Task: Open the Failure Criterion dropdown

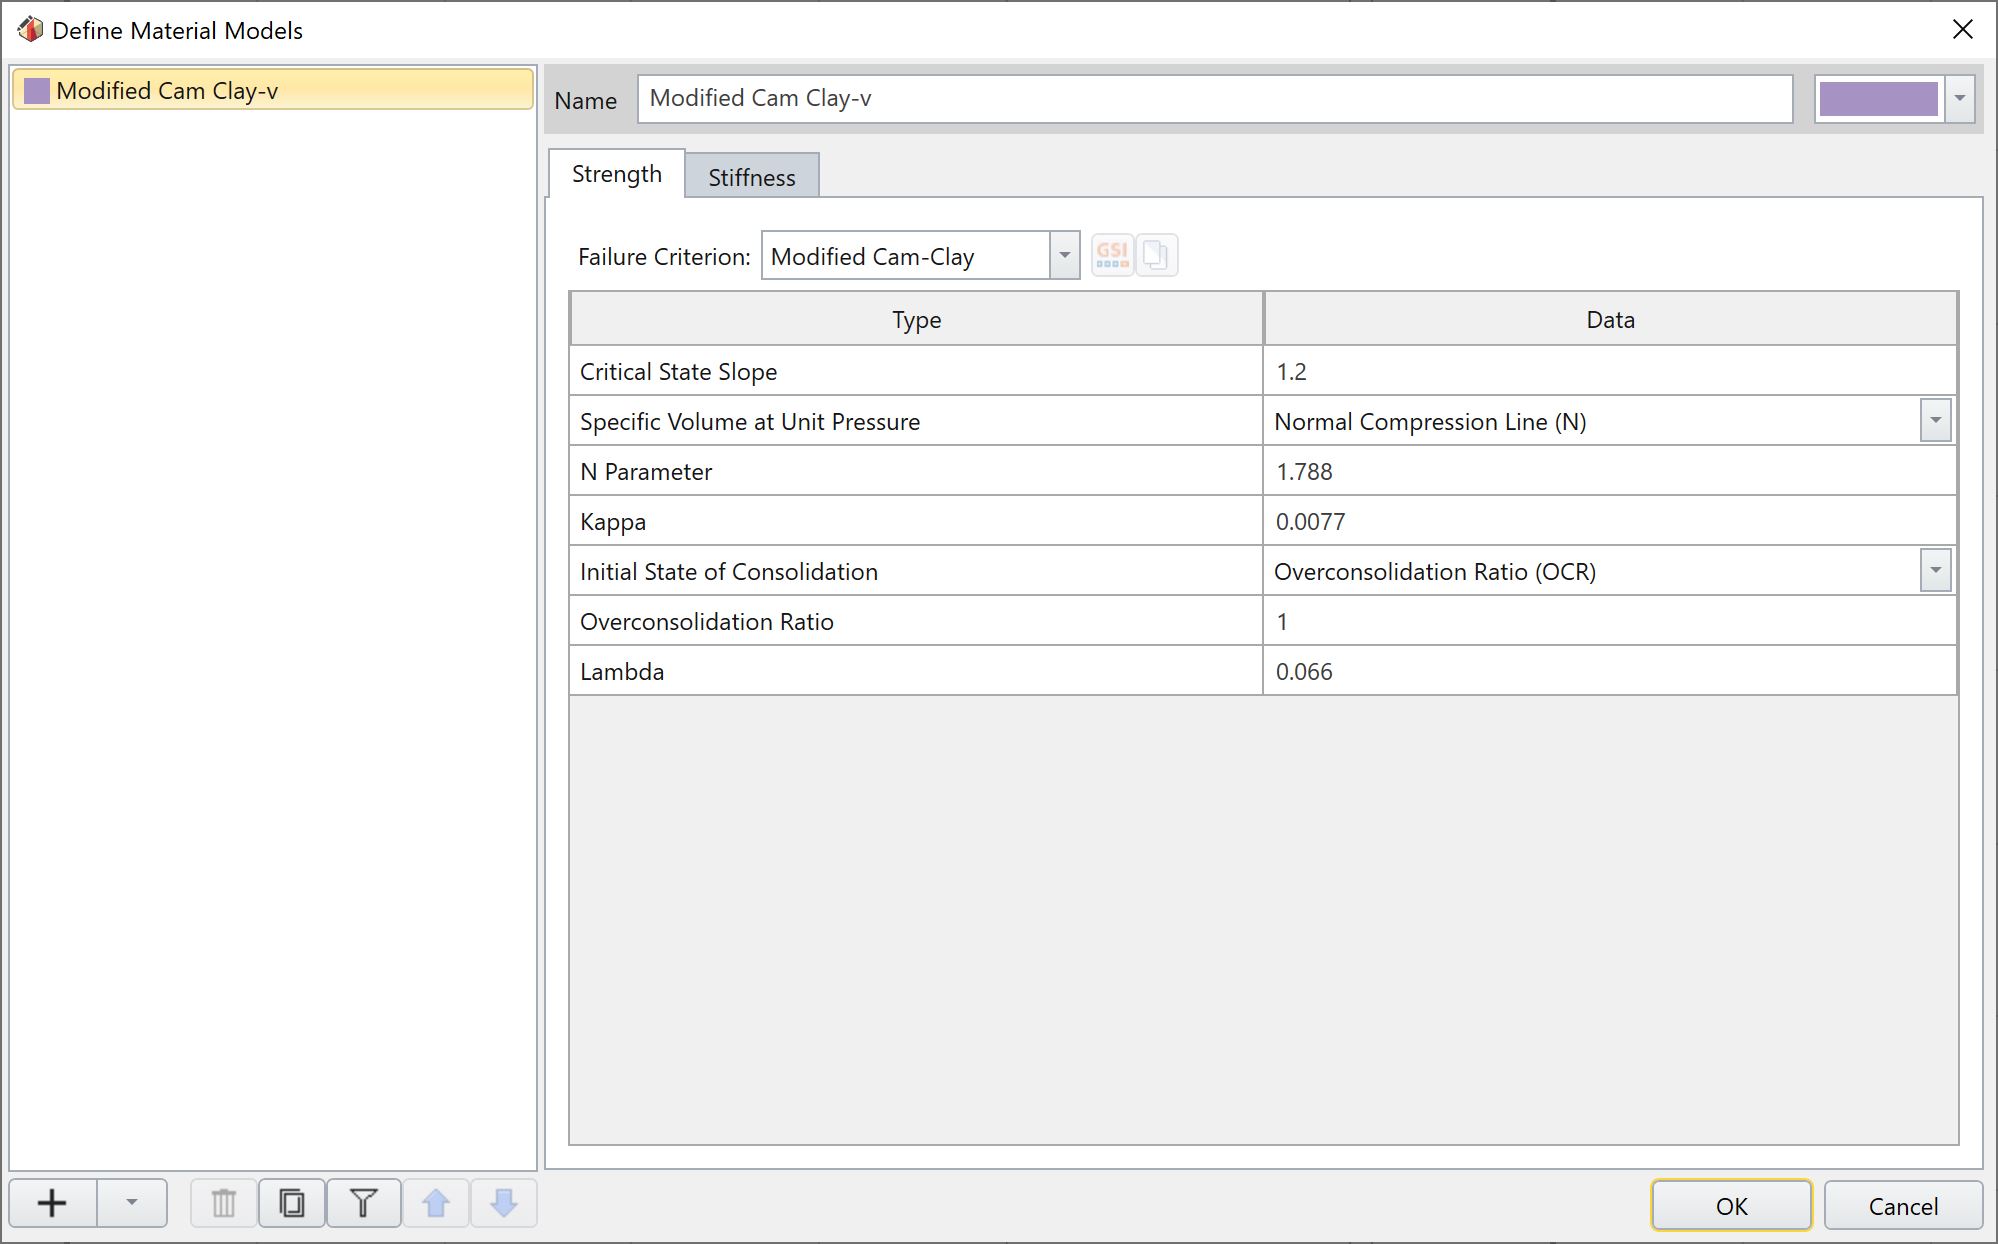Action: [1064, 256]
